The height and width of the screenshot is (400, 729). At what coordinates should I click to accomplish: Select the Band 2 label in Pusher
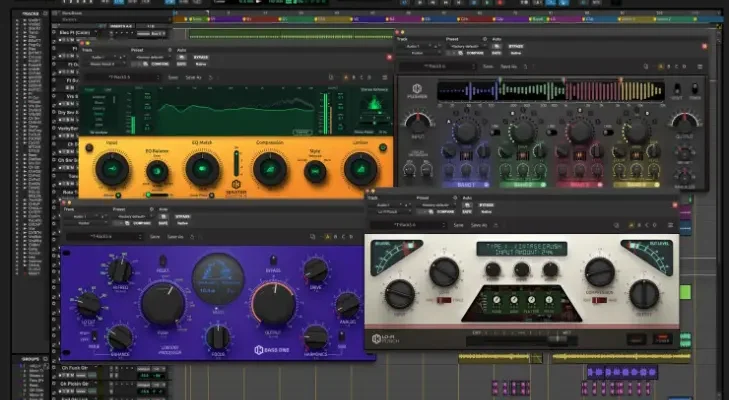[523, 184]
